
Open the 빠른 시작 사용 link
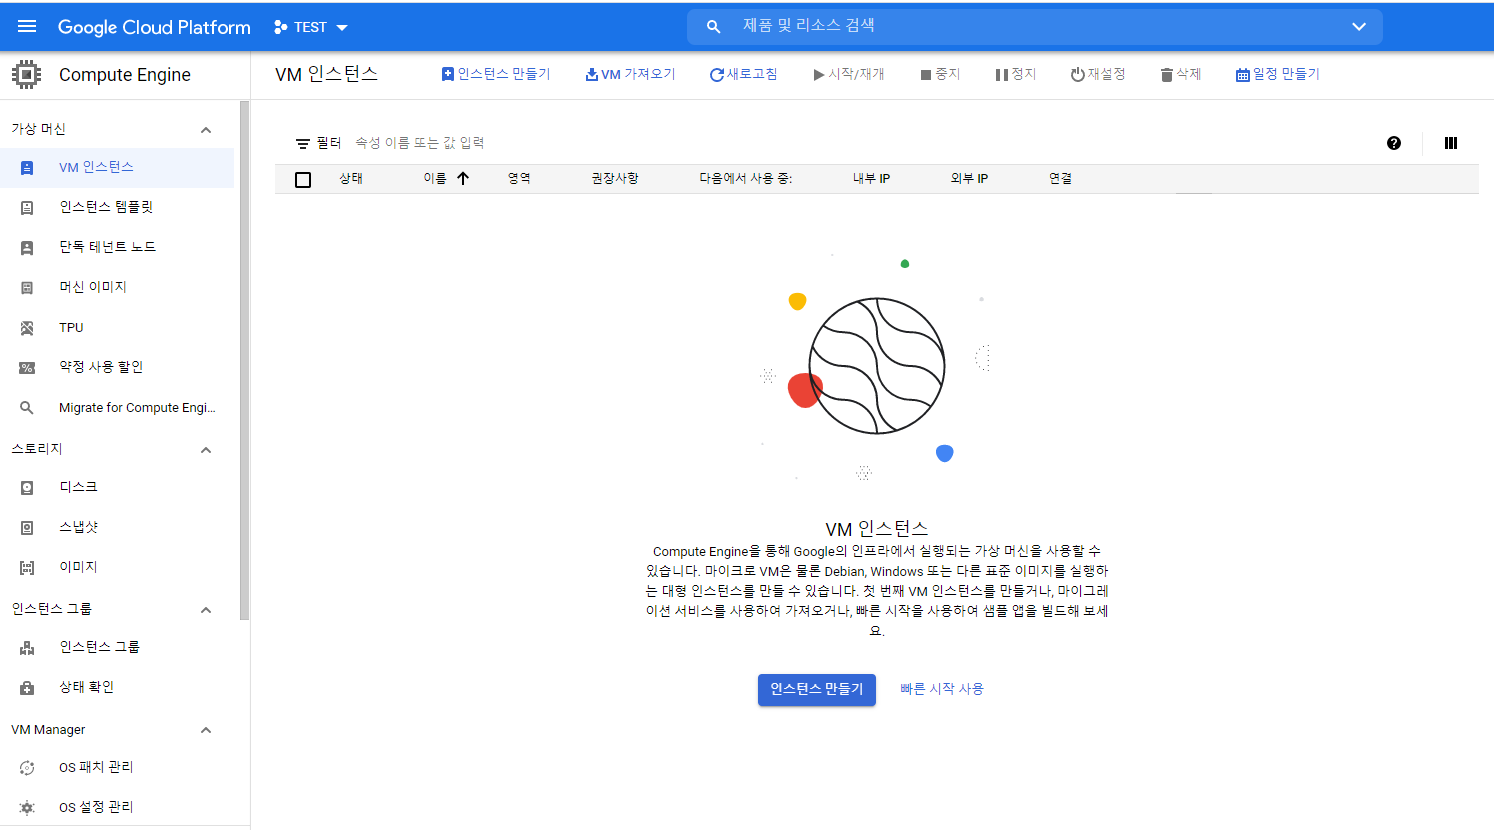[942, 689]
